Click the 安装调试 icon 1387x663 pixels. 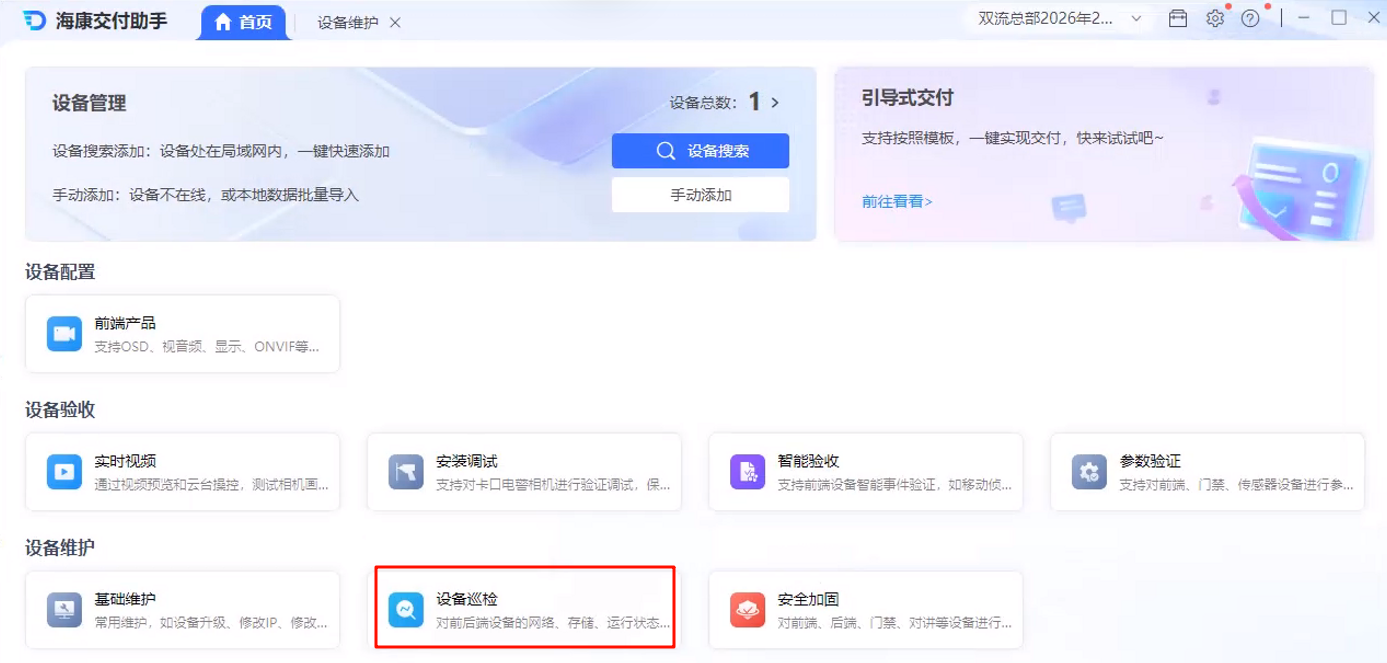406,471
